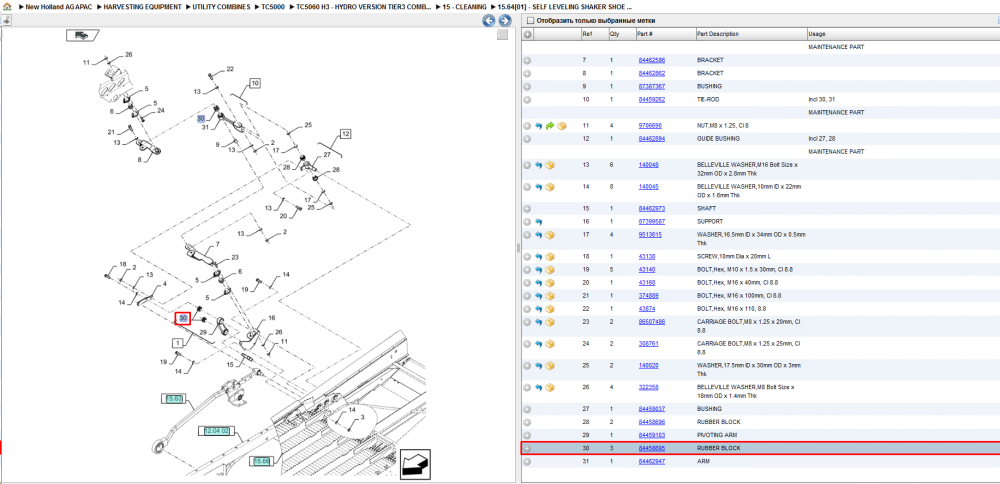Click box icon in ref 26 Belleville washer row

(550, 388)
